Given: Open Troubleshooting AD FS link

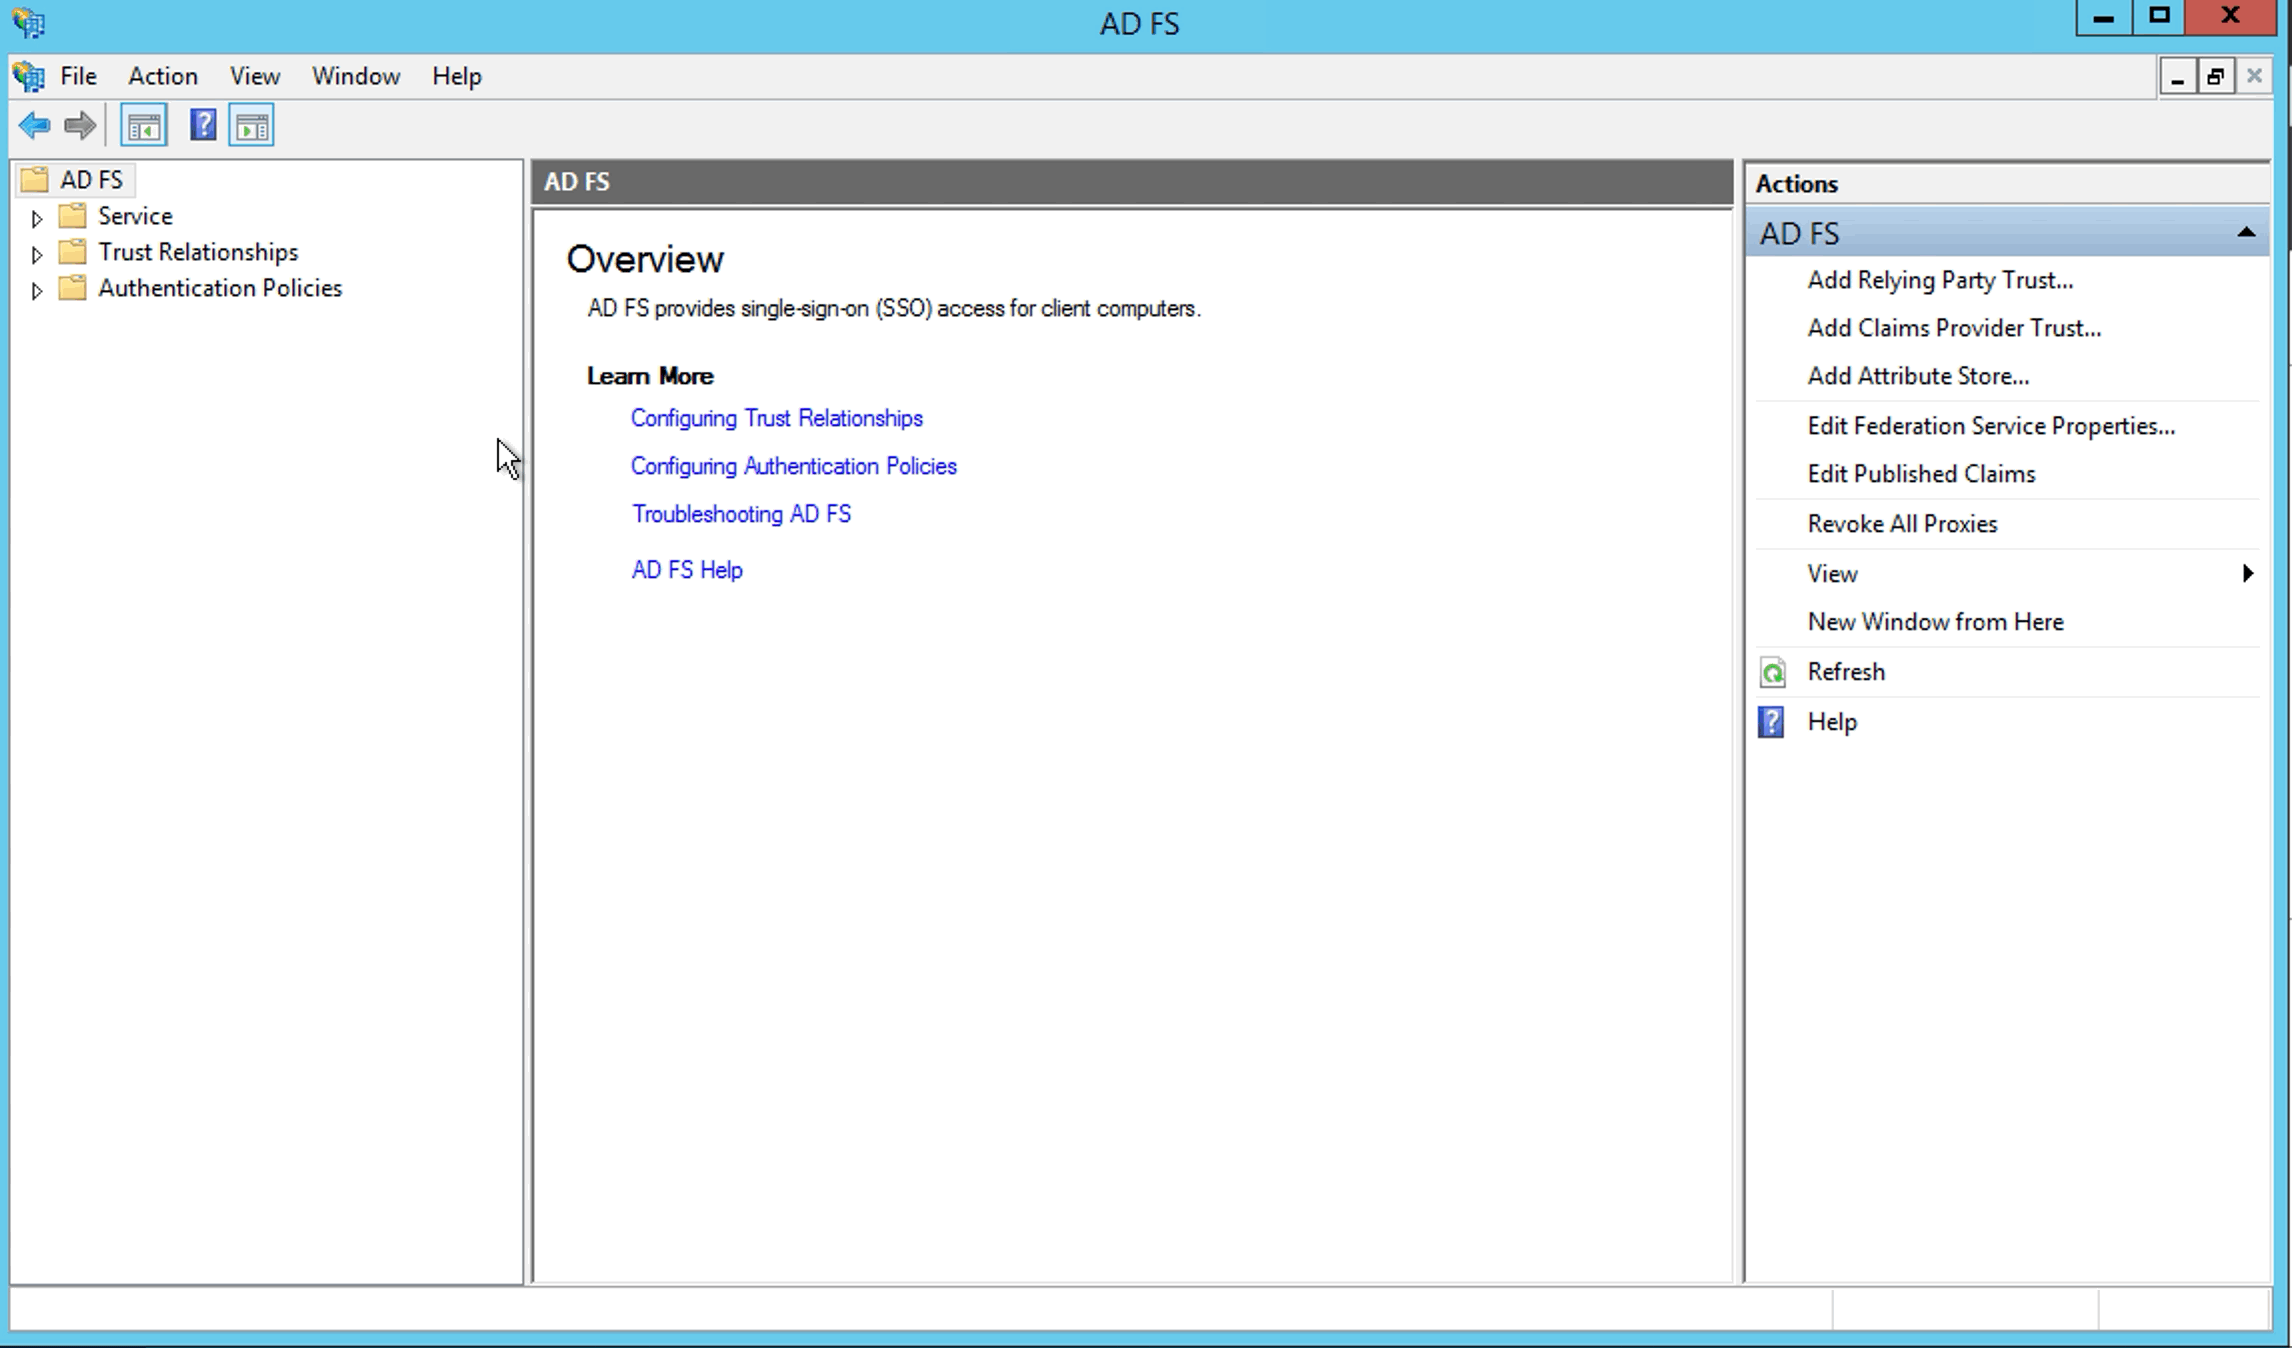Looking at the screenshot, I should pyautogui.click(x=741, y=514).
